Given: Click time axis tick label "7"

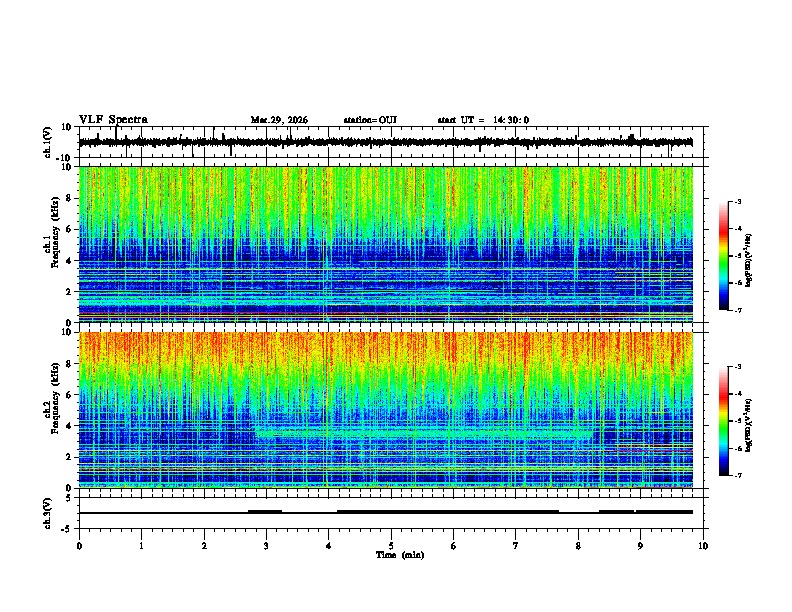Looking at the screenshot, I should click(x=516, y=546).
